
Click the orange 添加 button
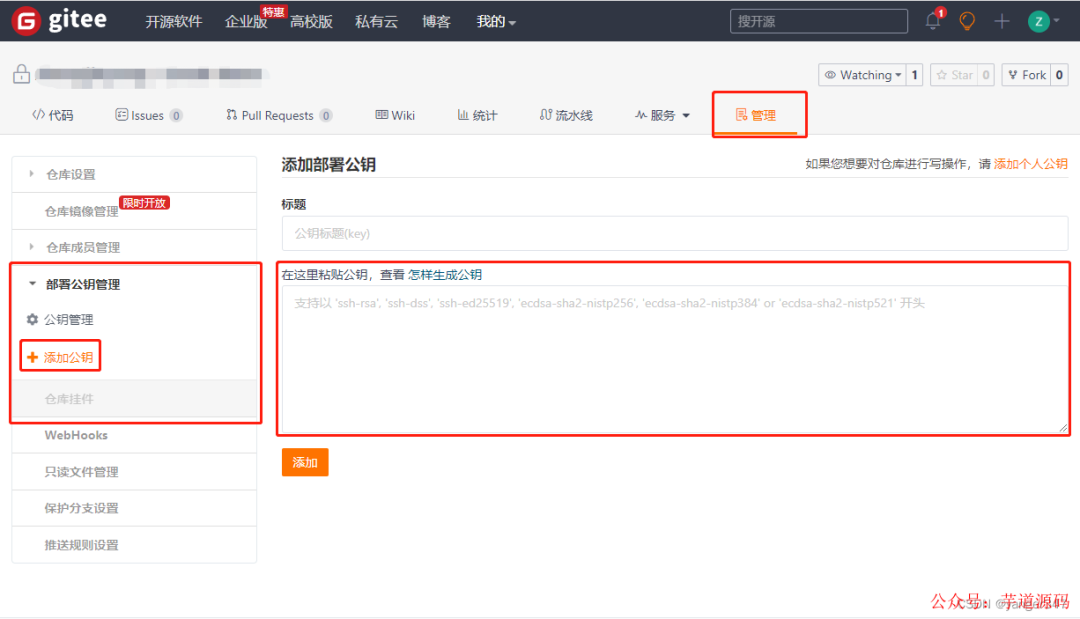[305, 462]
